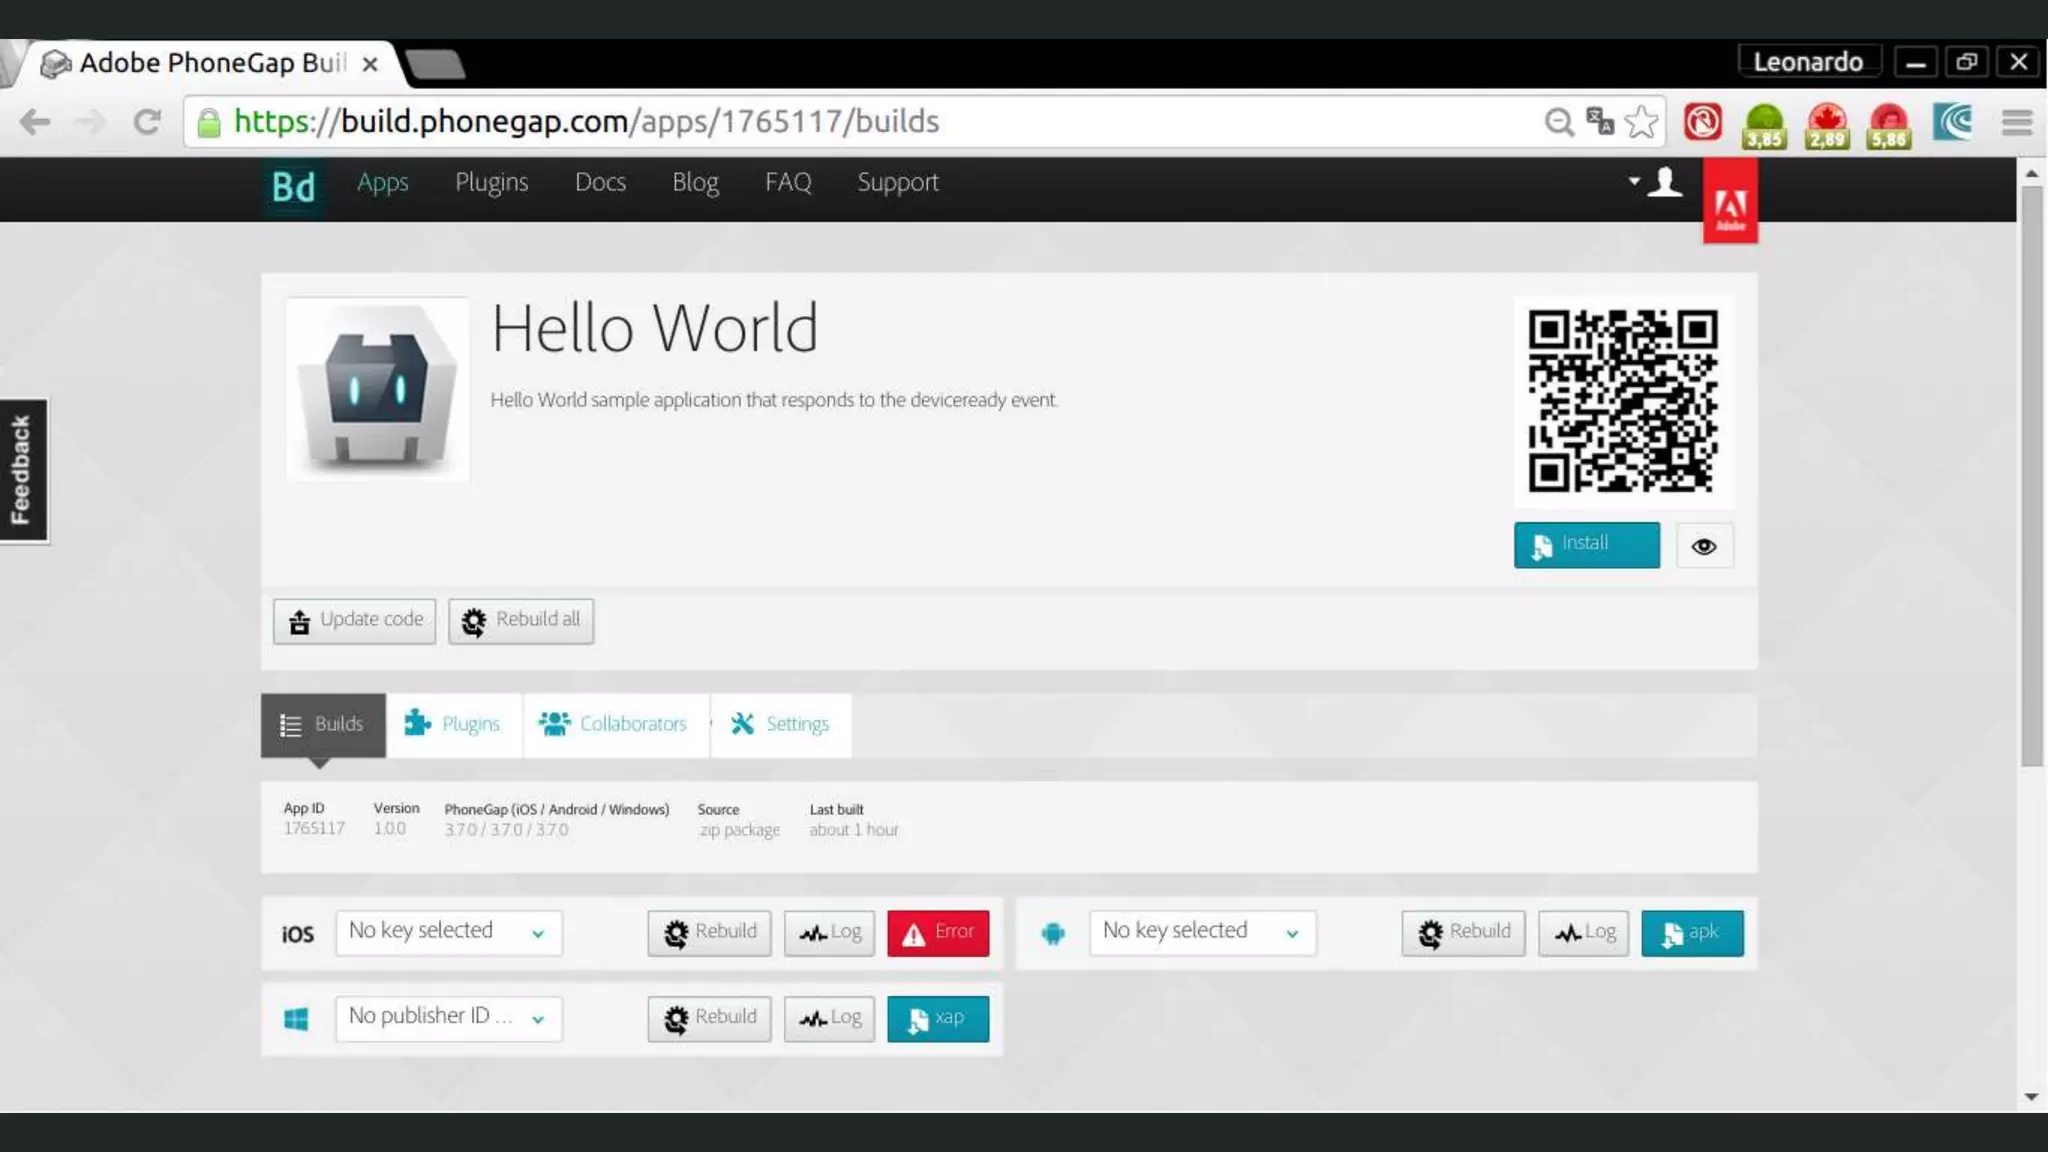Click the red iOS Error button
The height and width of the screenshot is (1152, 2048).
pos(937,932)
